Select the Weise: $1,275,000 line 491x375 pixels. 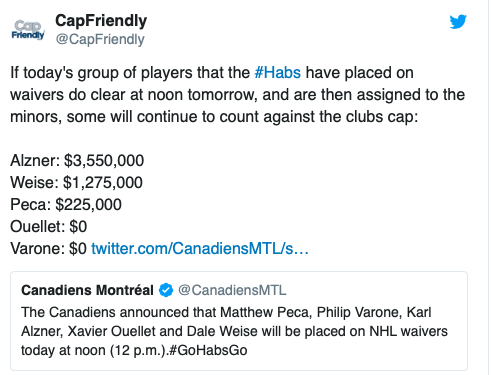point(76,183)
